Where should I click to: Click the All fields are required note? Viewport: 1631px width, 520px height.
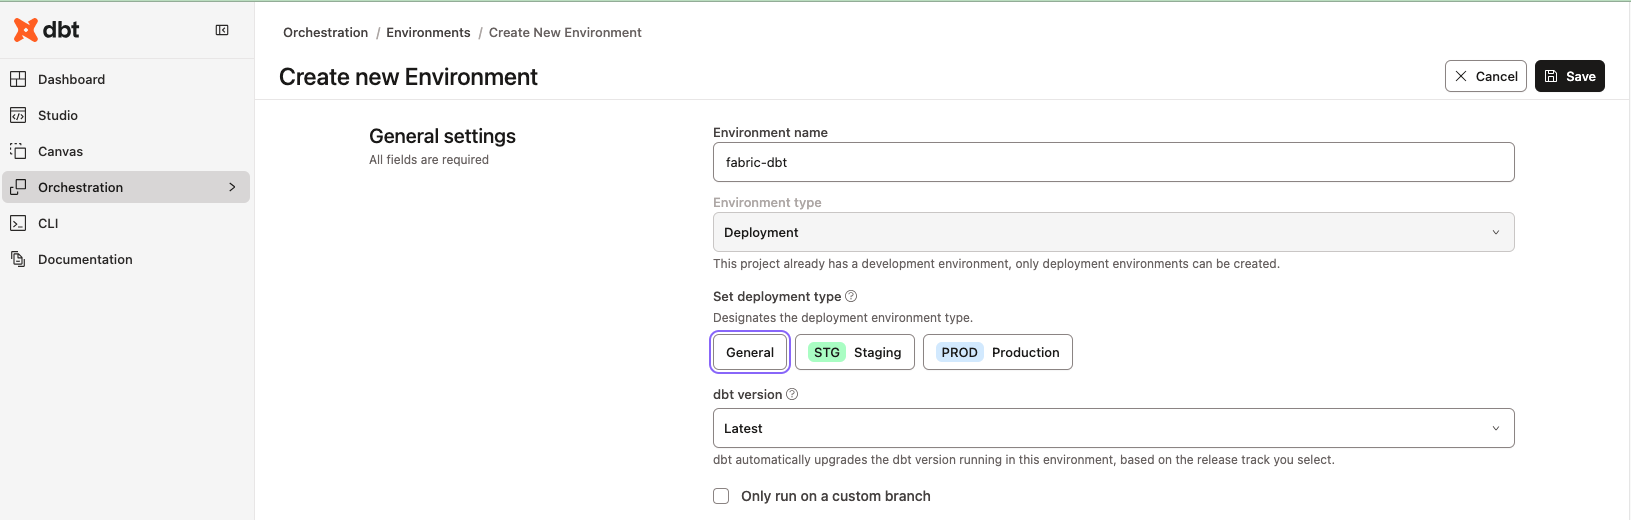coord(429,160)
